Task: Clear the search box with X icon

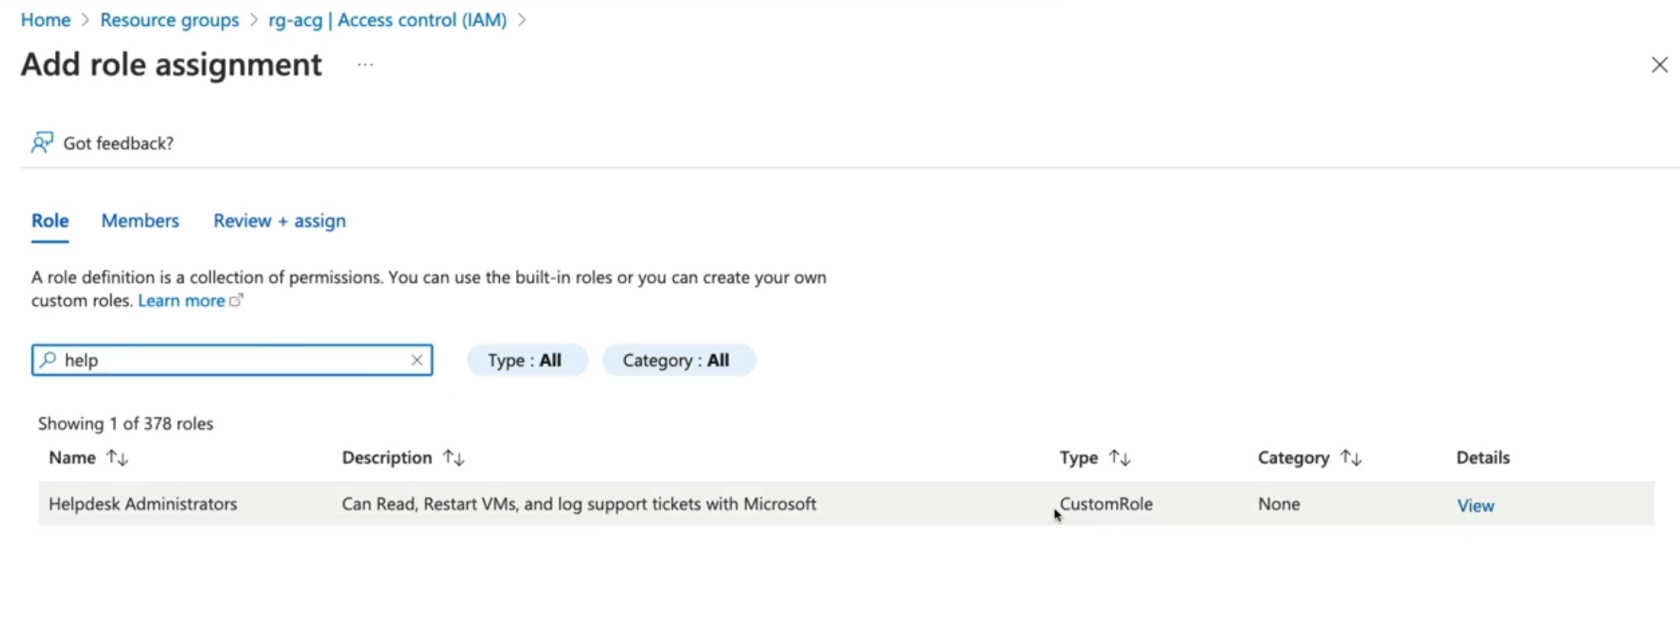Action: click(417, 360)
